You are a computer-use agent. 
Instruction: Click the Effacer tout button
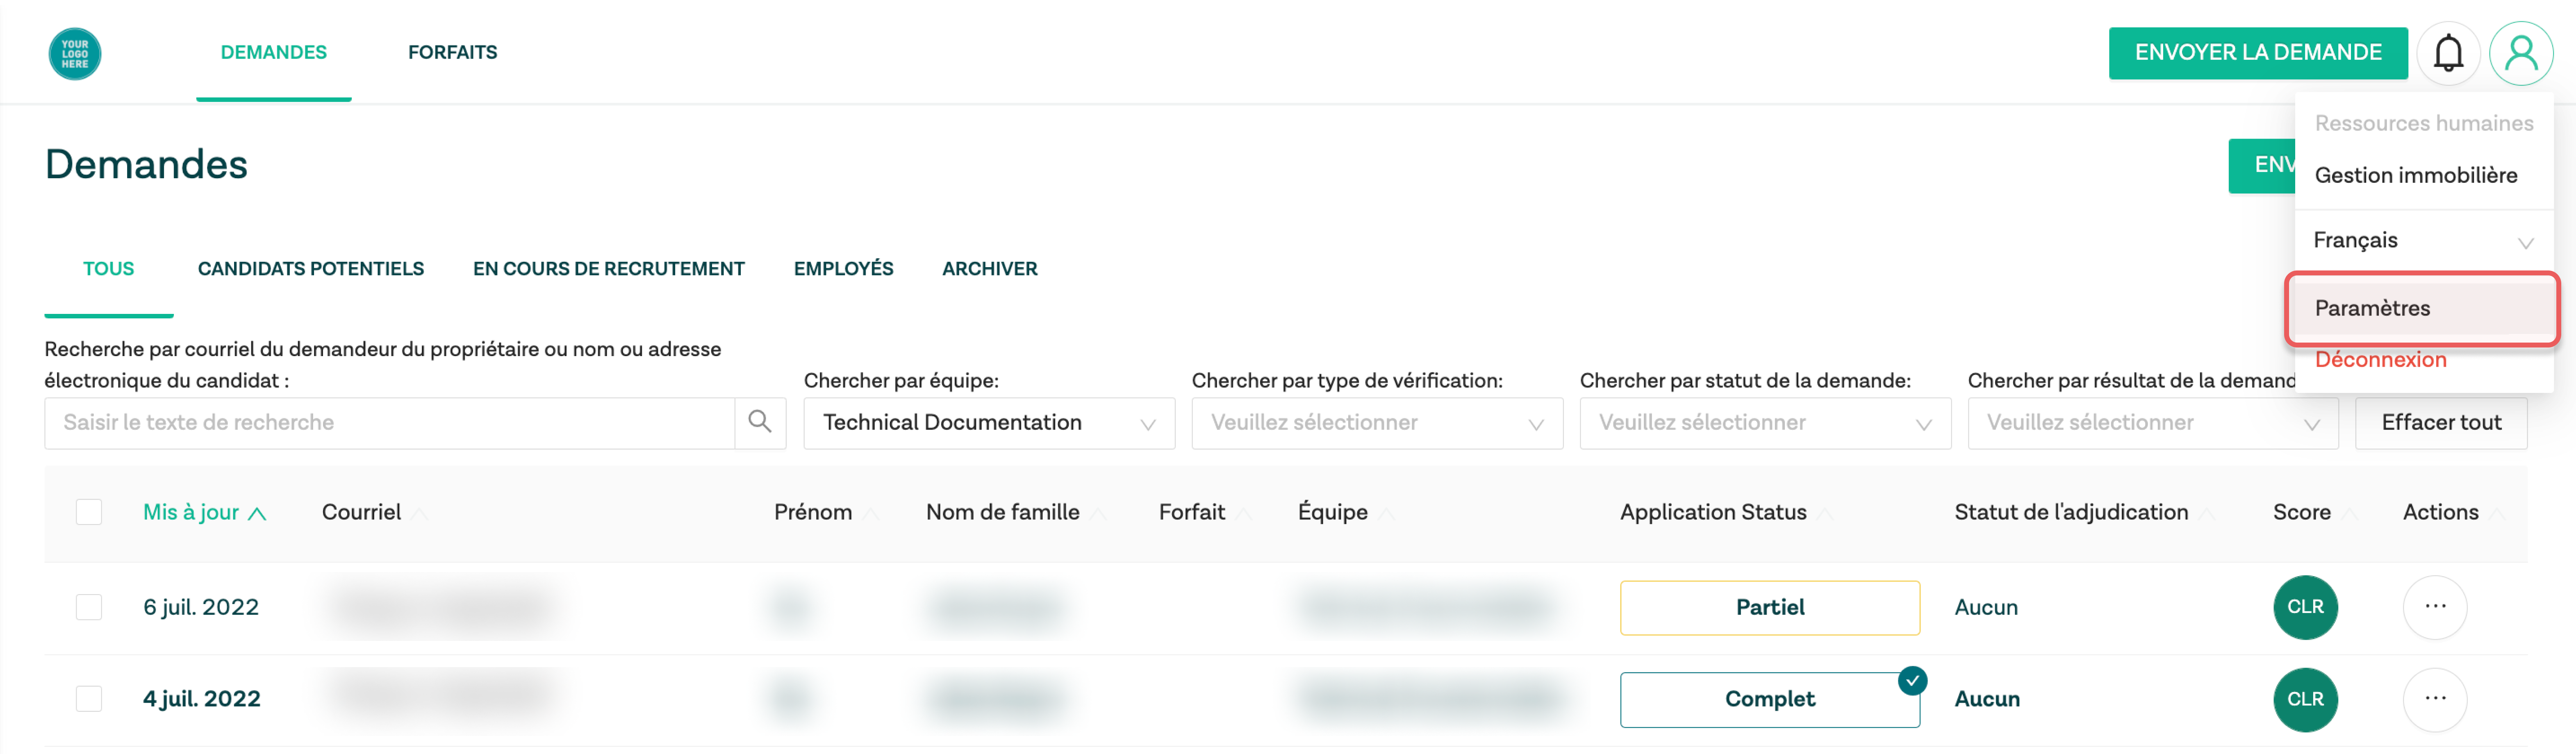[2441, 423]
